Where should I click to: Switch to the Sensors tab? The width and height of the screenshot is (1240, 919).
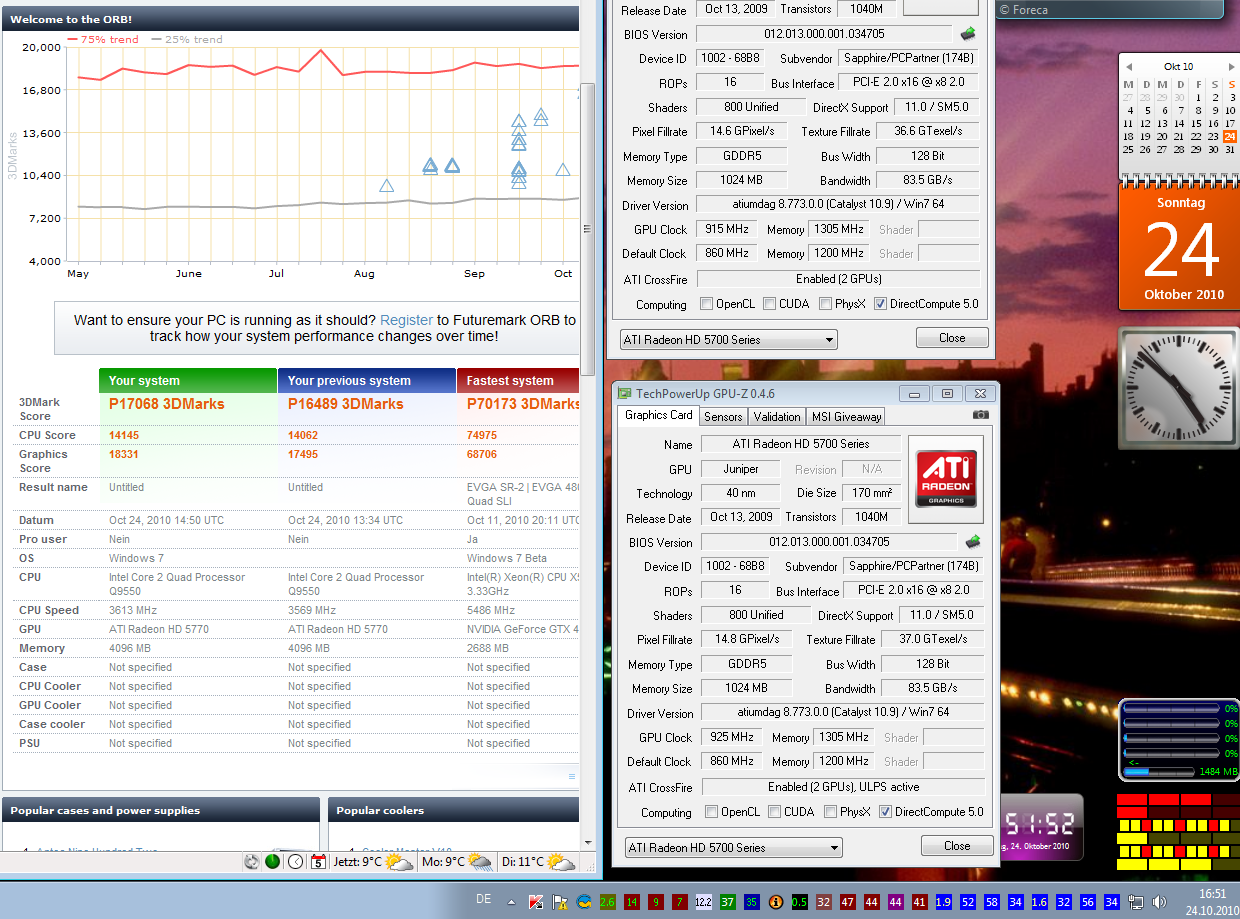click(723, 416)
